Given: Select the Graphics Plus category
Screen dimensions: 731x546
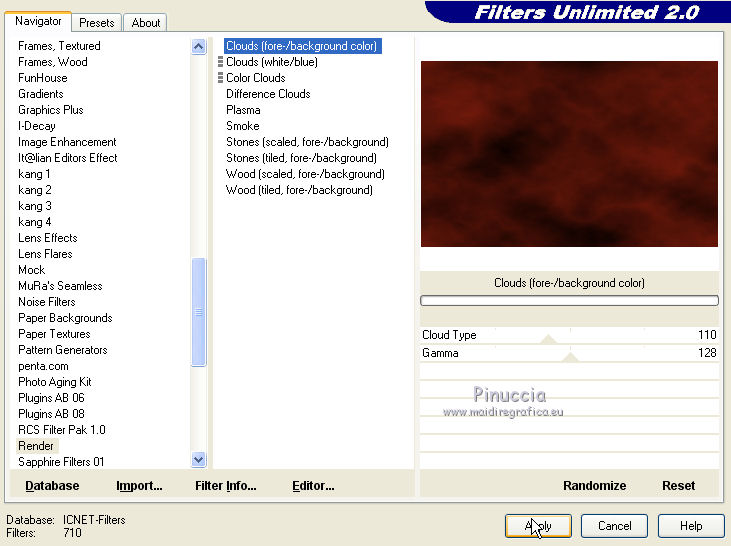Looking at the screenshot, I should [50, 110].
